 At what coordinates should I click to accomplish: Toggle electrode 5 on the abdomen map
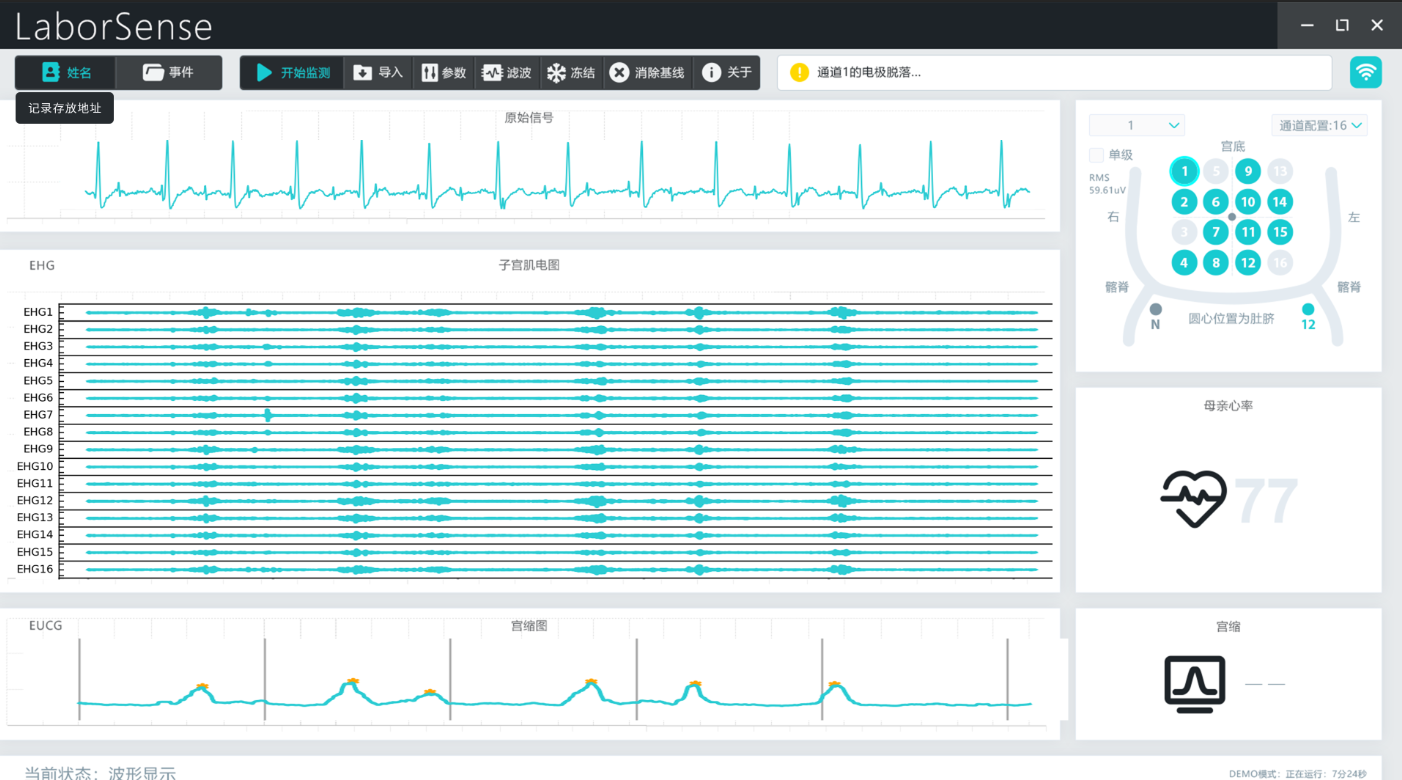tap(1216, 171)
